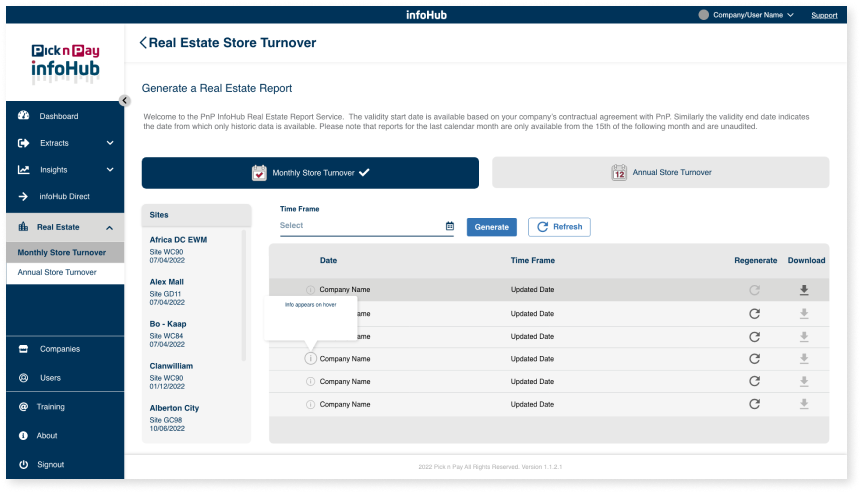Click the Real Estate buildings icon
This screenshot has height=493, width=861.
point(23,227)
